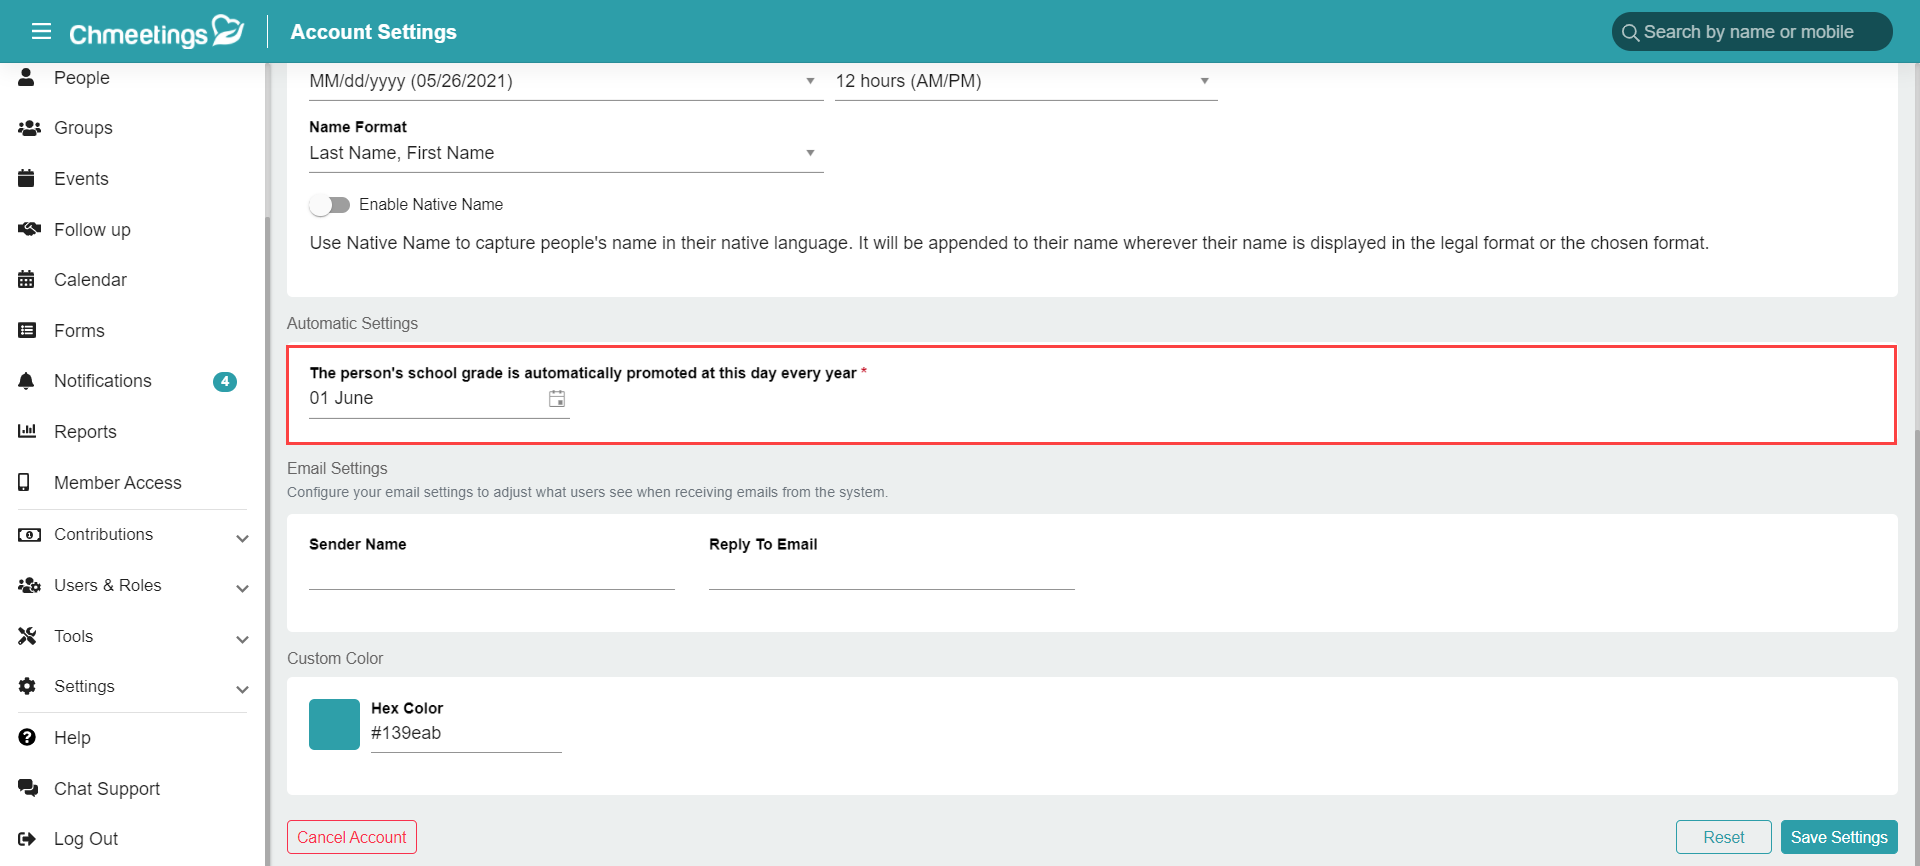Open the 12 hours time format dropdown
Viewport: 1920px width, 866px height.
(1026, 81)
